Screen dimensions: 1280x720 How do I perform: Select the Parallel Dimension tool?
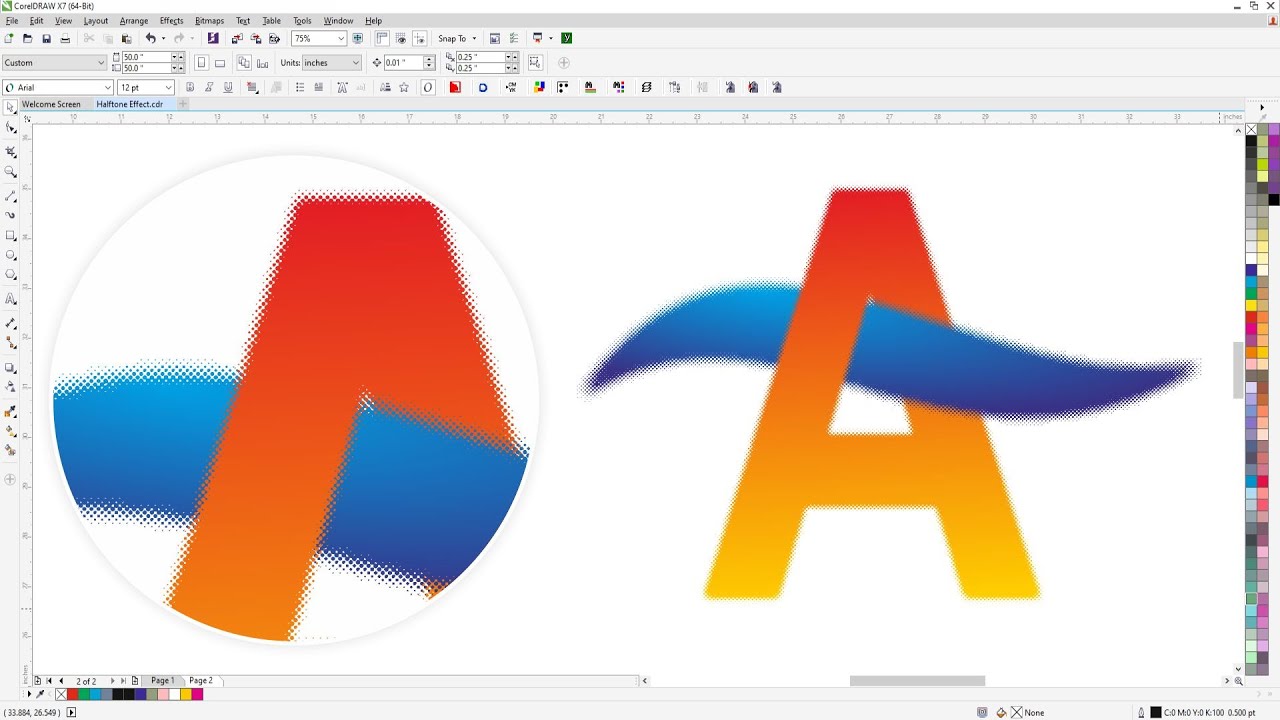click(x=11, y=323)
